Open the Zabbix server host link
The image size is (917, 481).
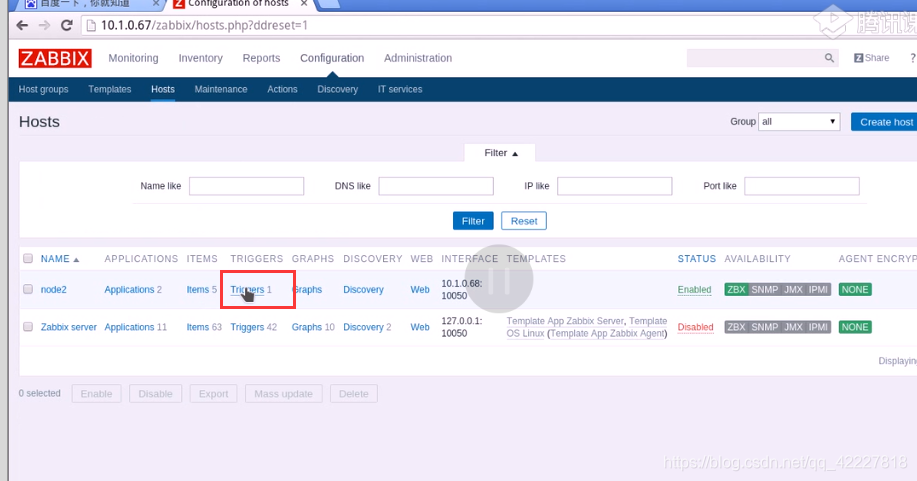pyautogui.click(x=68, y=327)
